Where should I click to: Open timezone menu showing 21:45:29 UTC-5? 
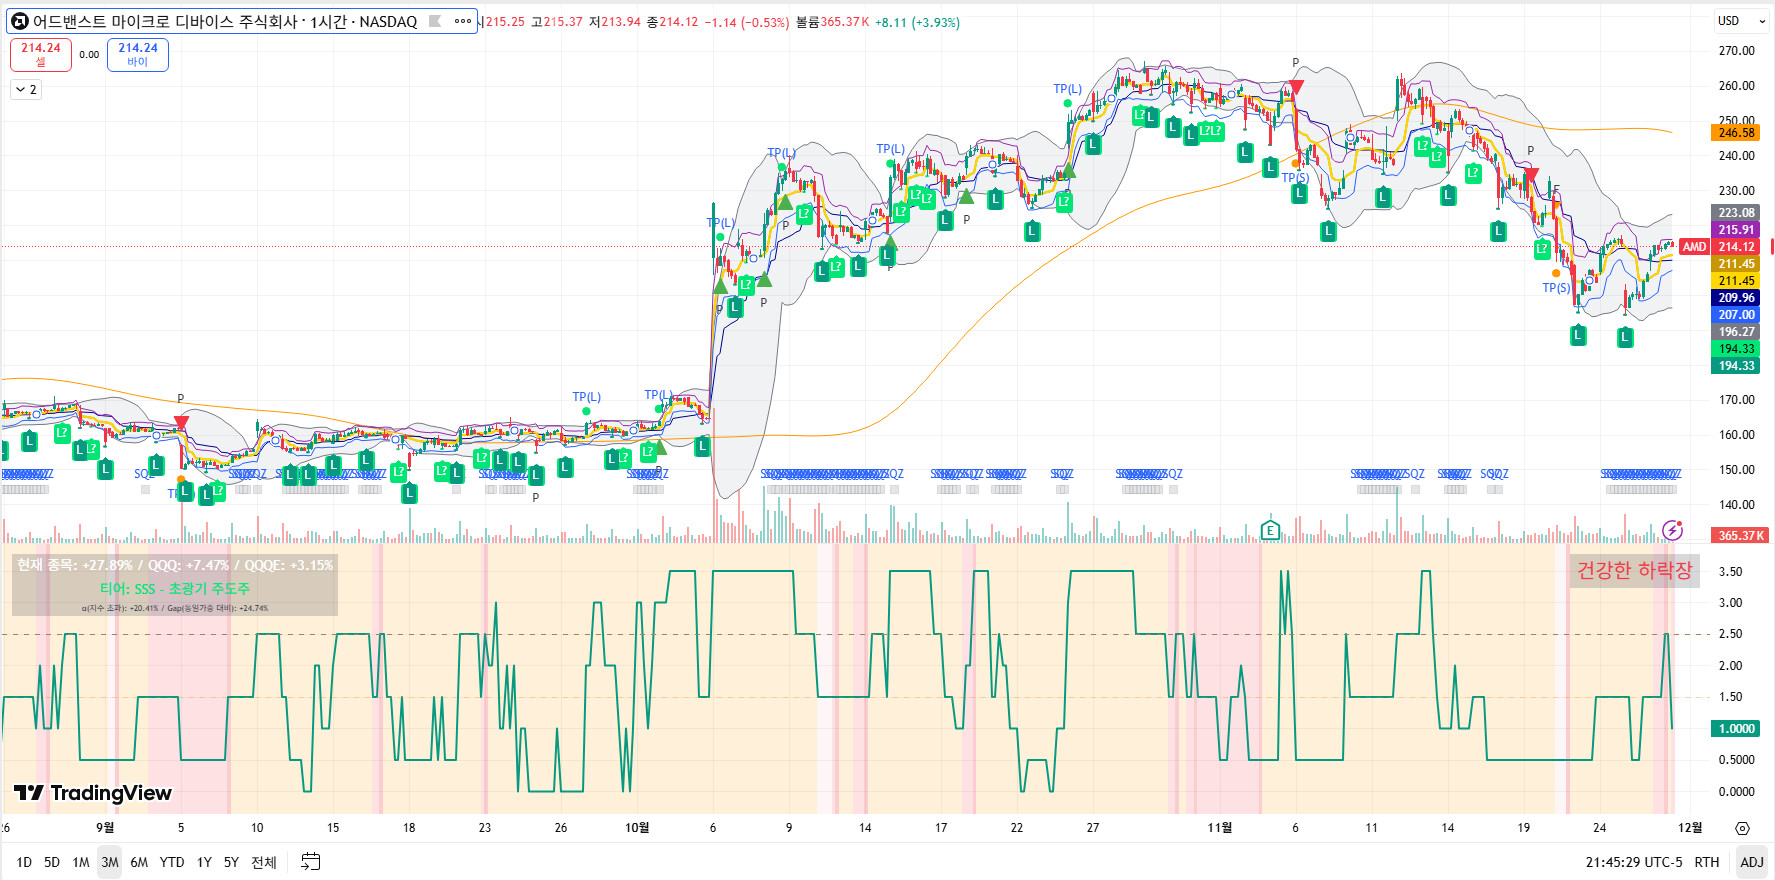pos(1634,862)
